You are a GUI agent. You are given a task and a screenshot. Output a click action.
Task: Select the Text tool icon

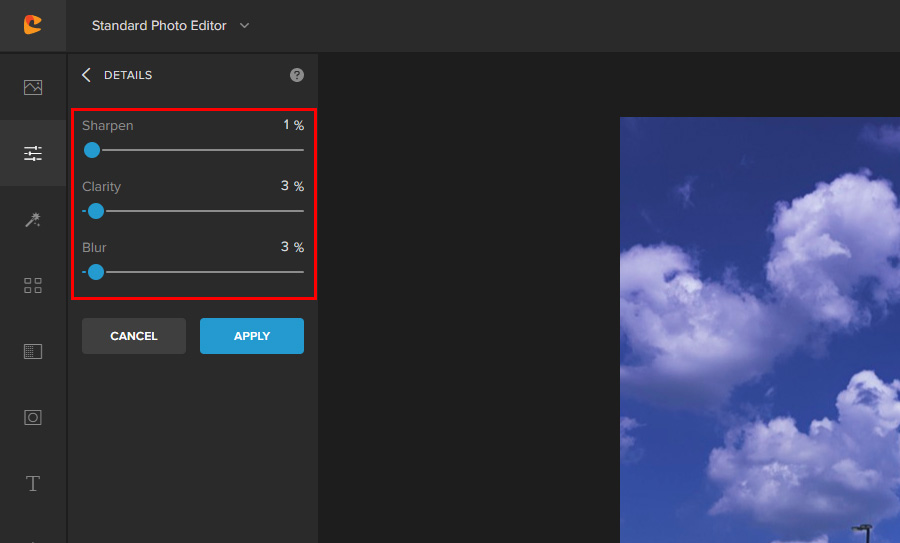pyautogui.click(x=33, y=483)
